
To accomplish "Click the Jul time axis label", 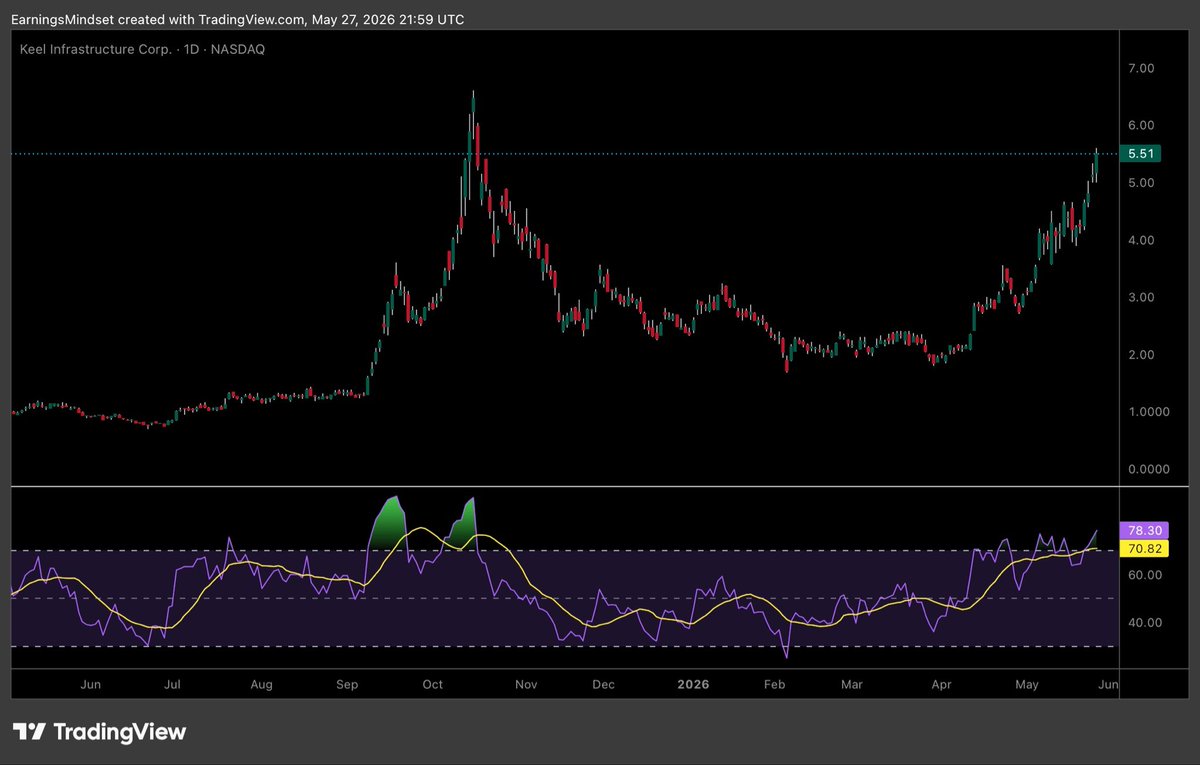I will click(x=172, y=685).
